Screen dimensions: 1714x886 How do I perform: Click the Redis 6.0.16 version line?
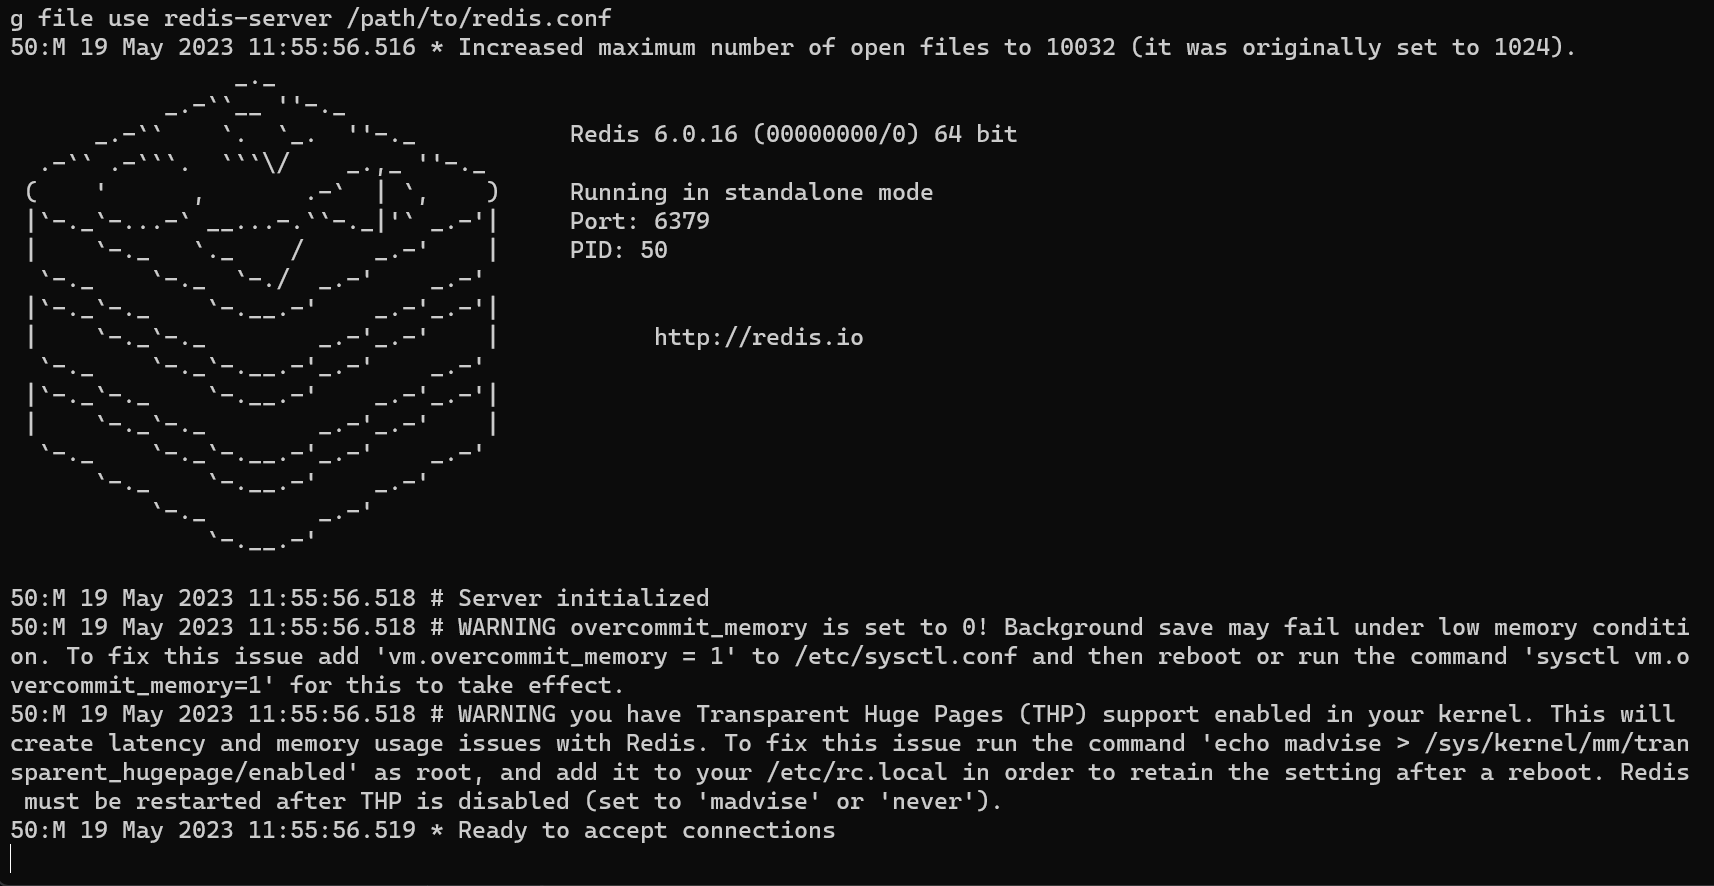point(793,134)
